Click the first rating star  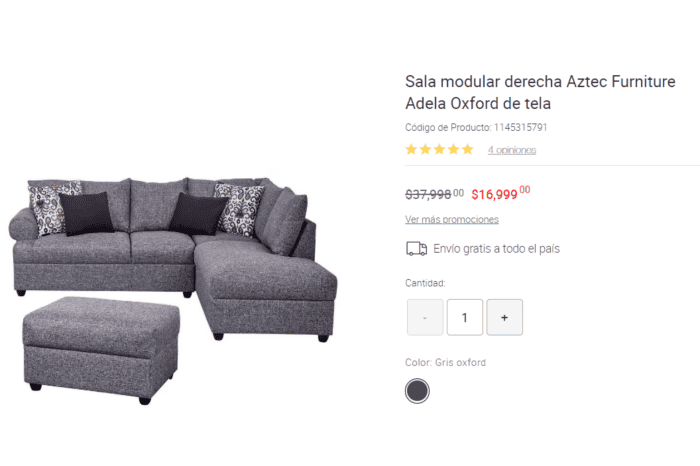(x=411, y=150)
